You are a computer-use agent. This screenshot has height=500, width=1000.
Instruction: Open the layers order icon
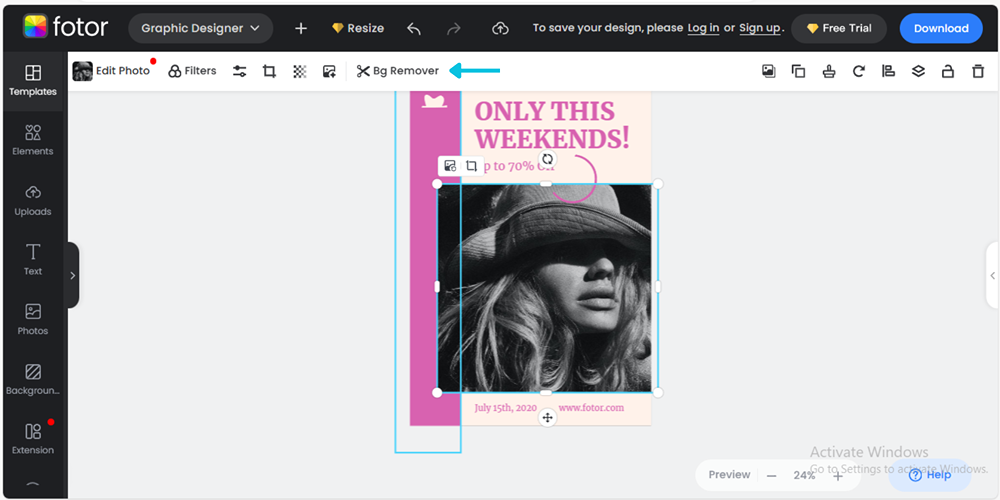(918, 71)
